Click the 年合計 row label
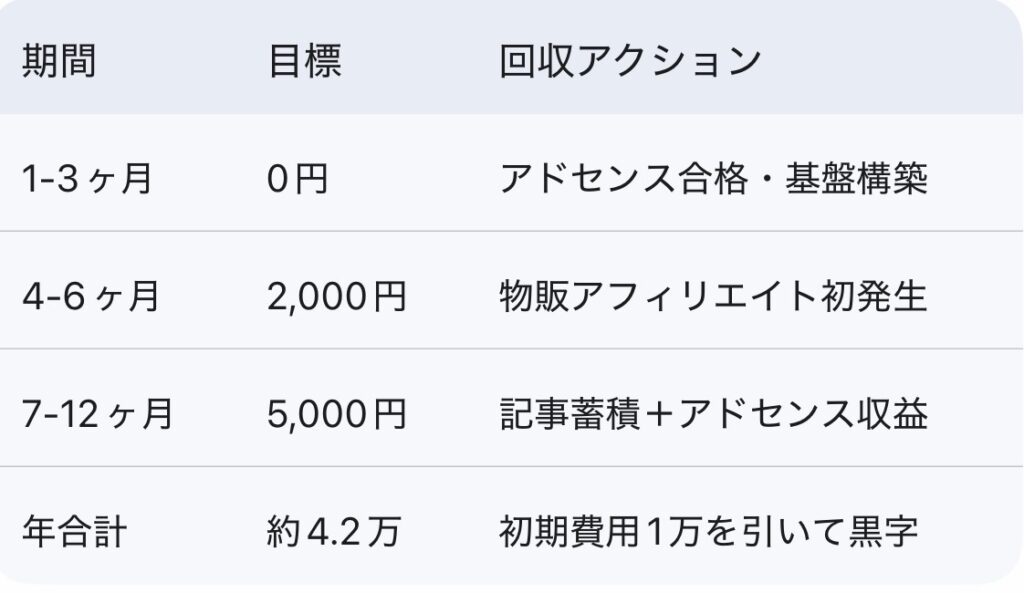 [x=74, y=531]
